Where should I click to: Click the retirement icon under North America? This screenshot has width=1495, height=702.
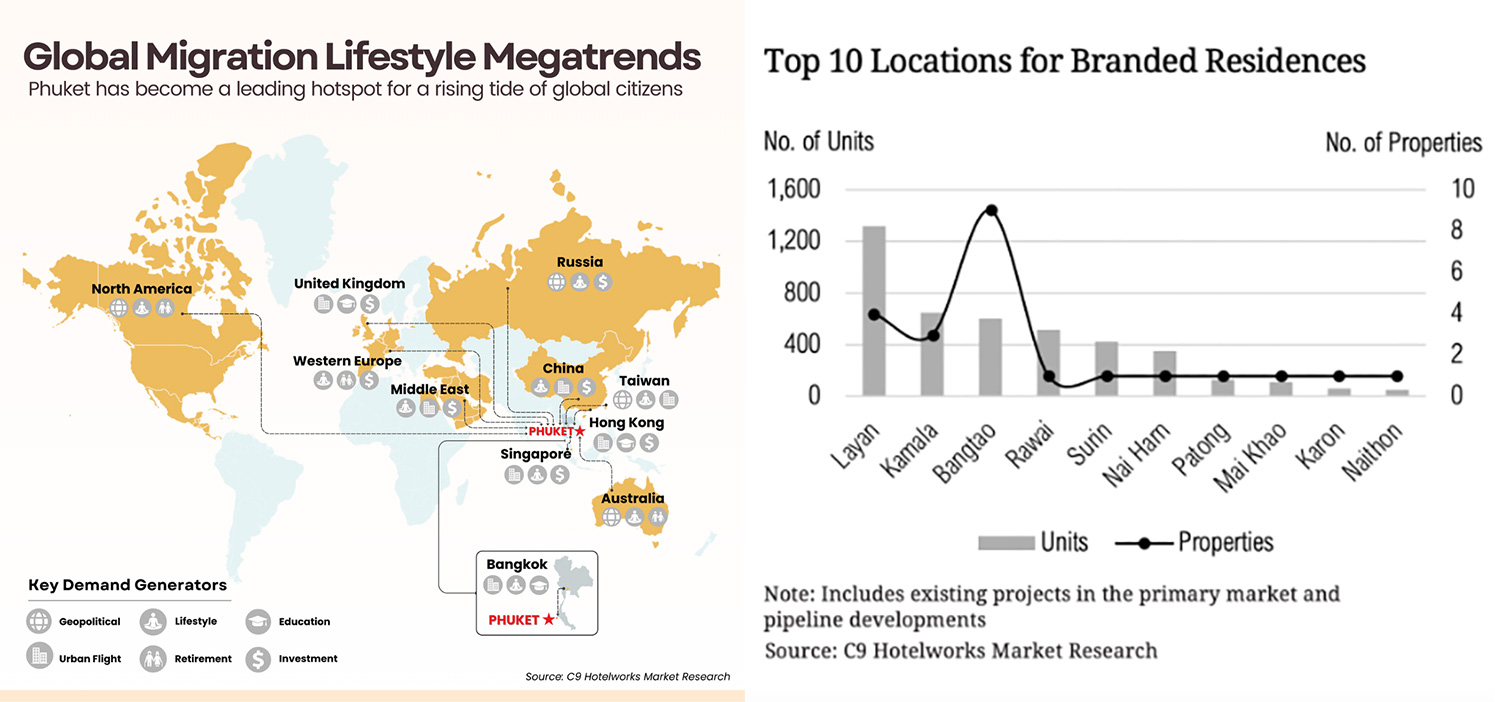click(x=165, y=308)
